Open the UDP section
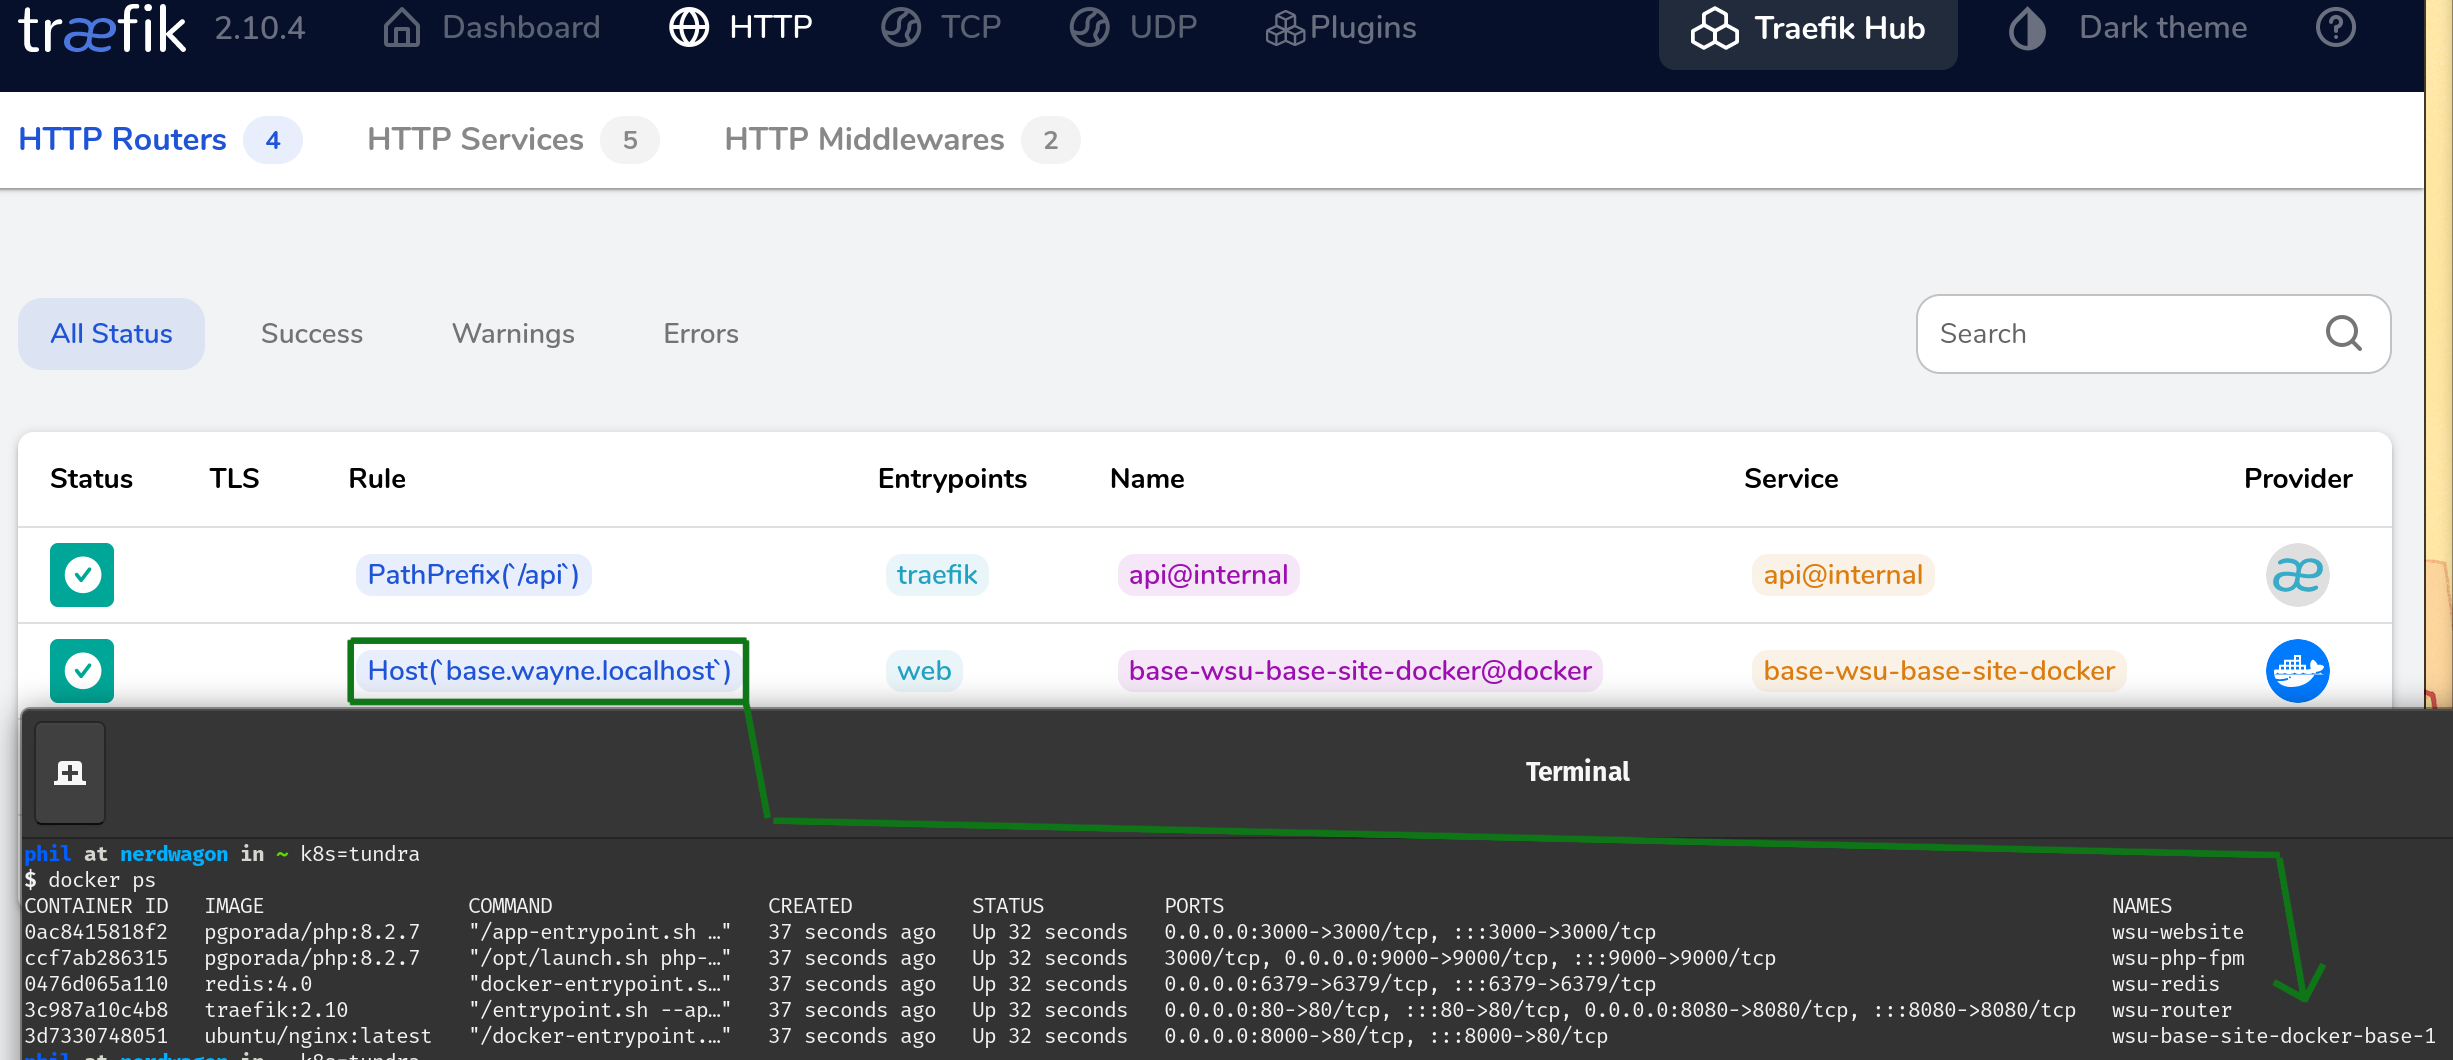The image size is (2453, 1060). (1133, 28)
